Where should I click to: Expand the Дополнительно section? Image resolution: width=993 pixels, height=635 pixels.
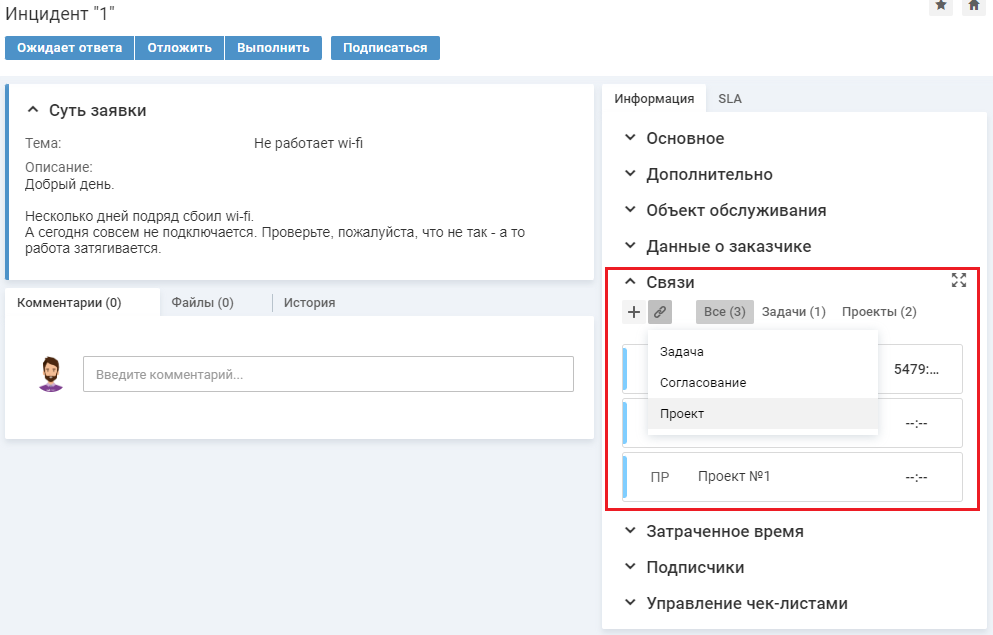point(630,174)
